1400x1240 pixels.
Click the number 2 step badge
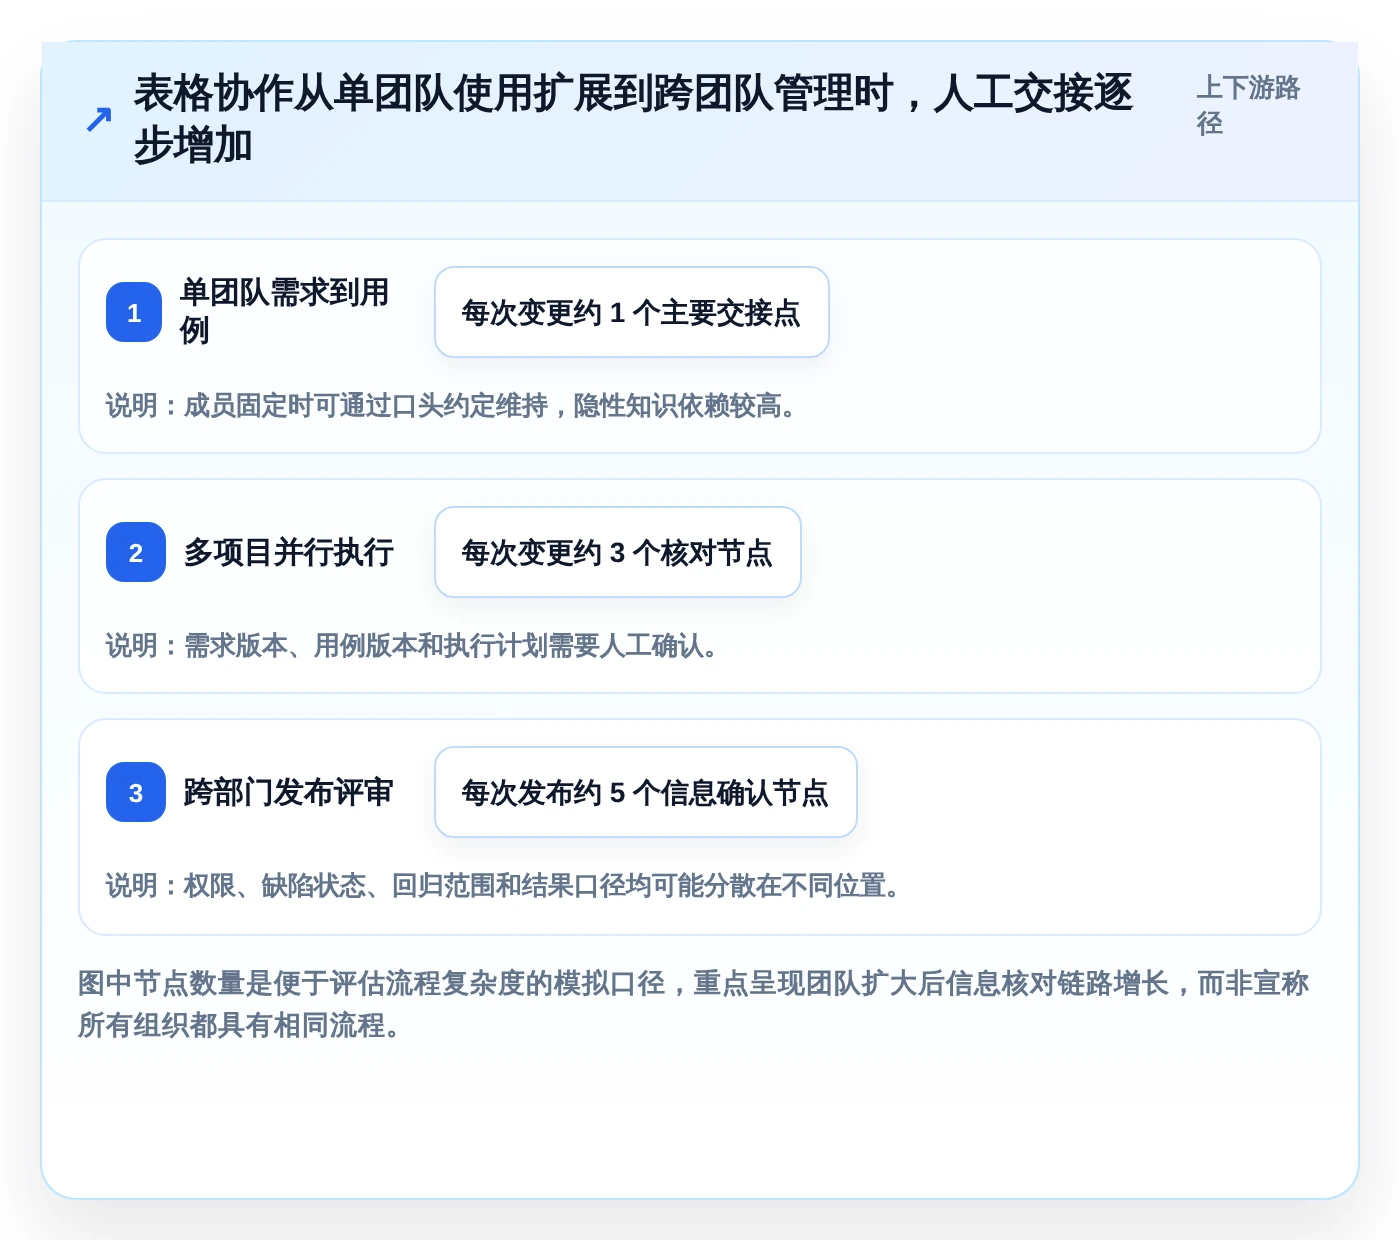136,552
